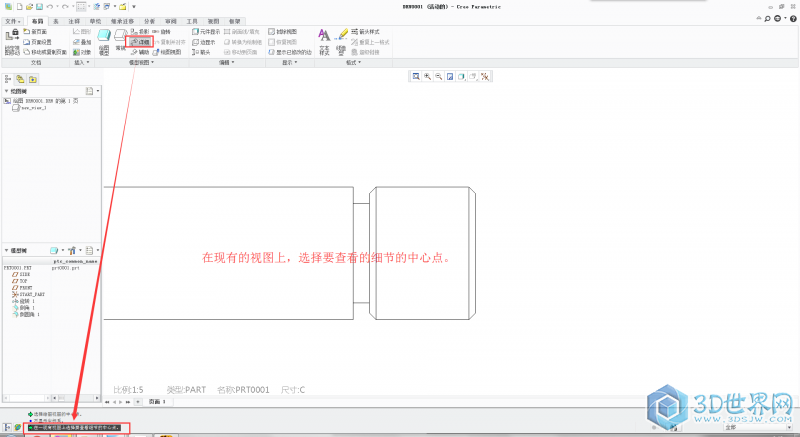Click the 旋转 revolved view button

(x=161, y=32)
